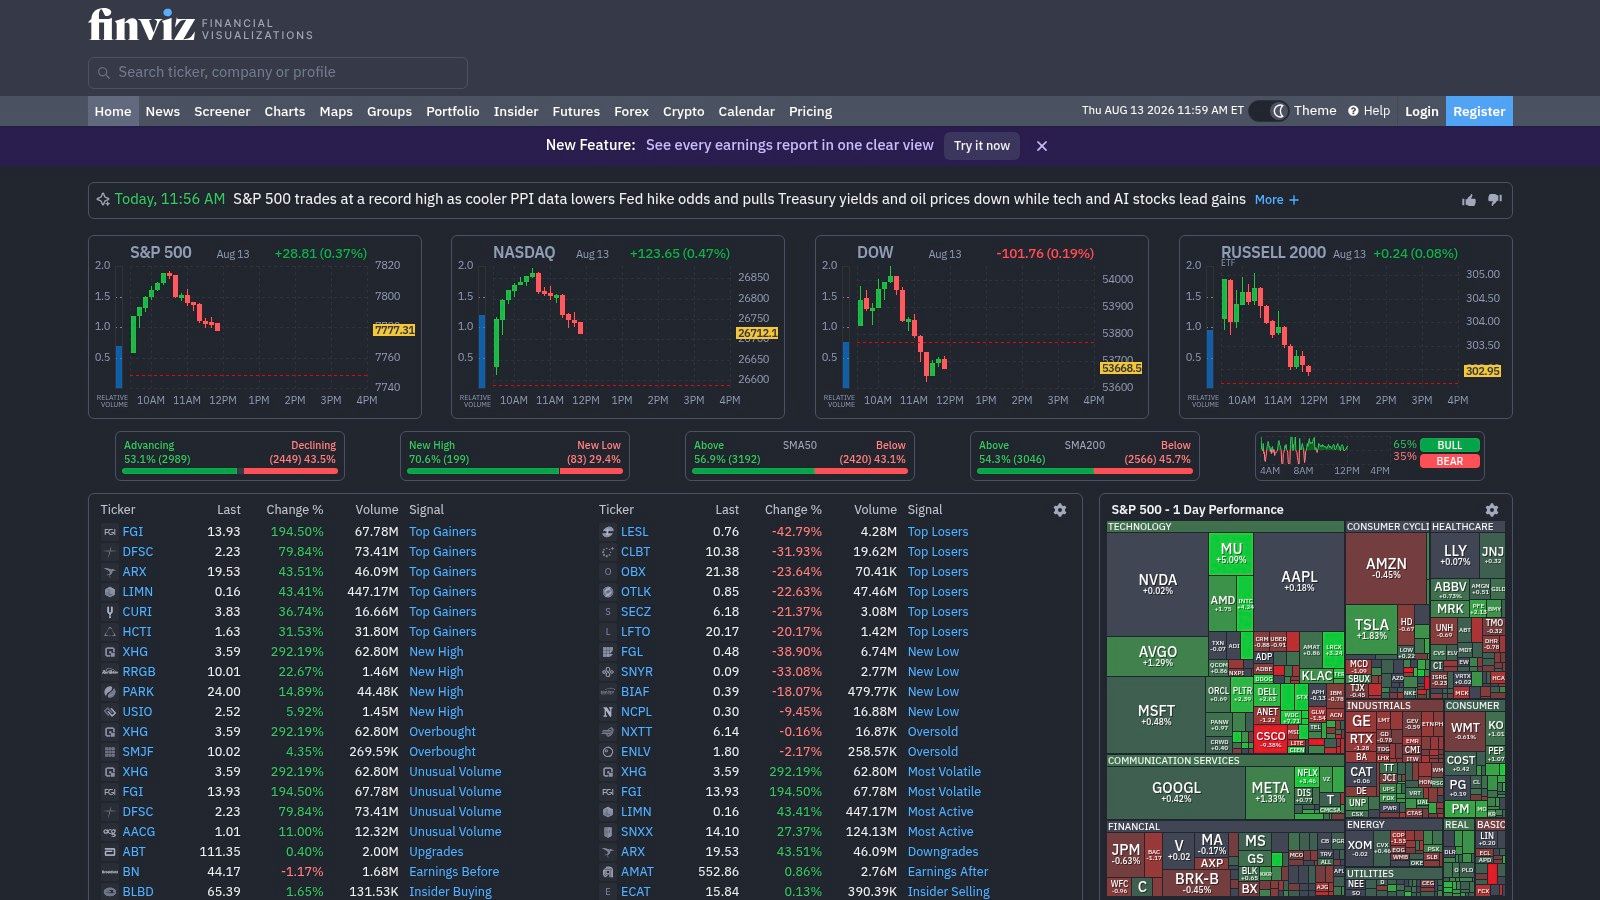
Task: Click Top Losers signal for CLBT
Action: [938, 552]
